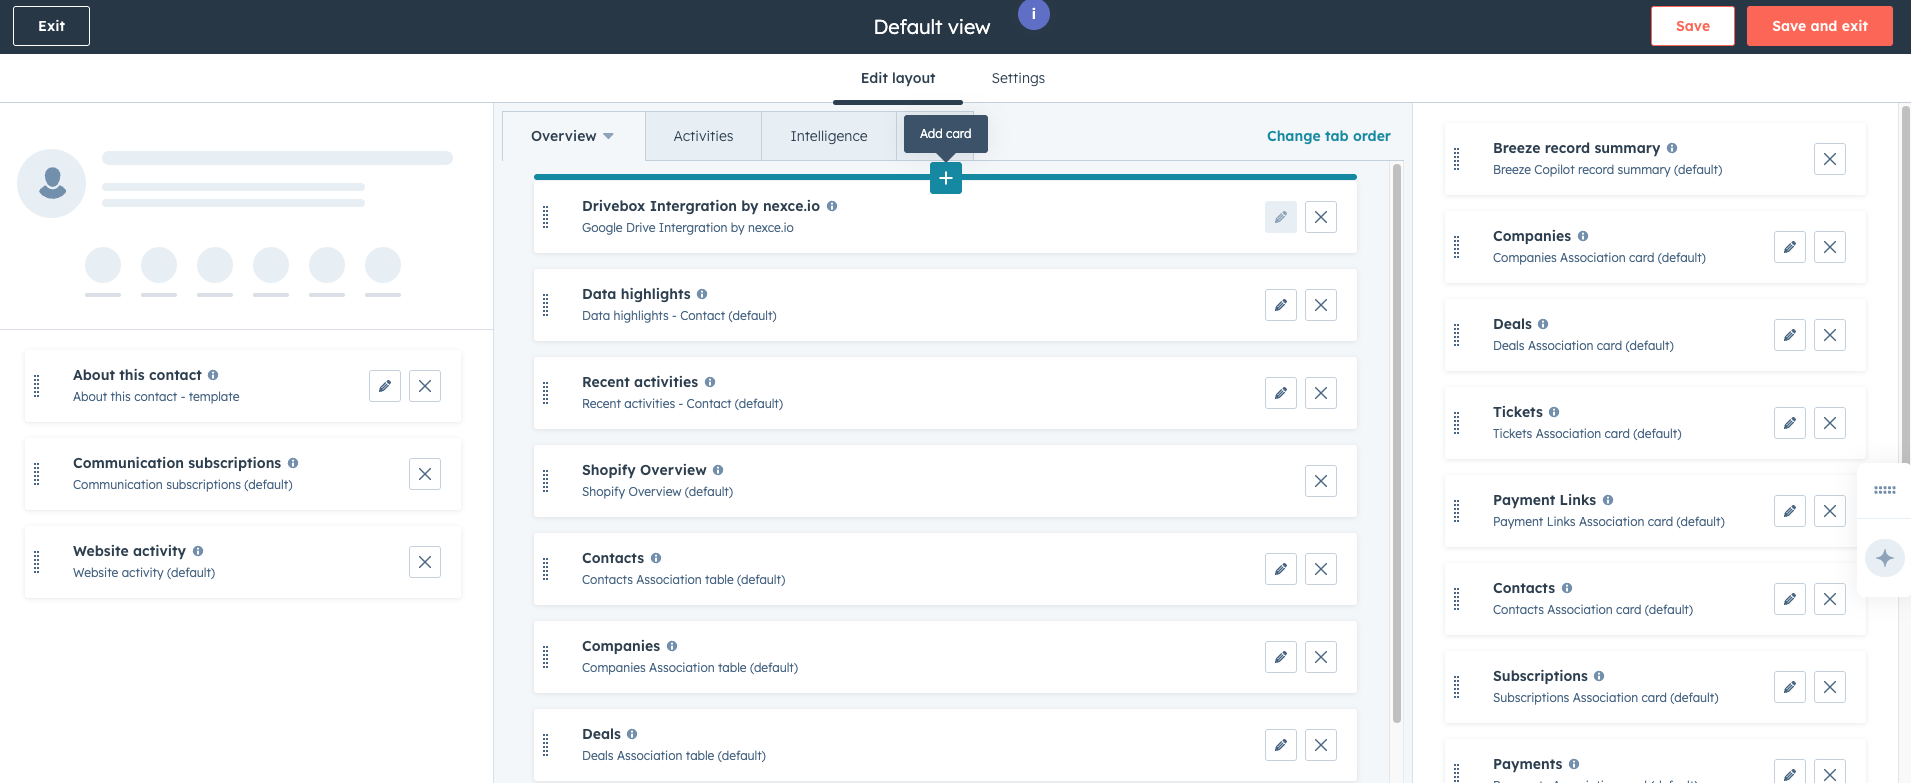Click the drag handle of About this contact card
Viewport: 1911px width, 783px height.
point(36,386)
